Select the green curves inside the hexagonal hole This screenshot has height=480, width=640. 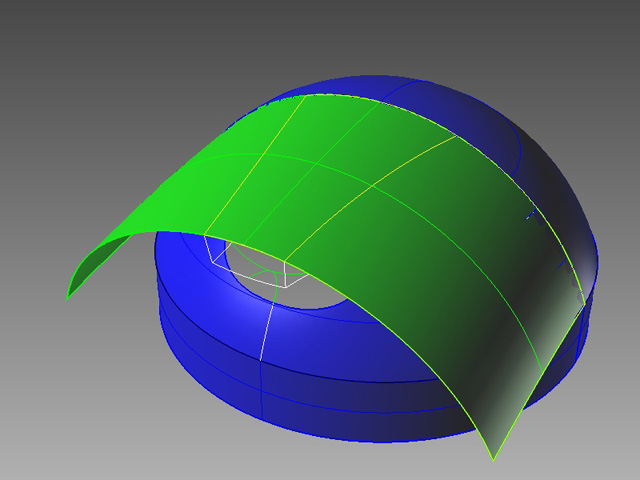[x=262, y=270]
